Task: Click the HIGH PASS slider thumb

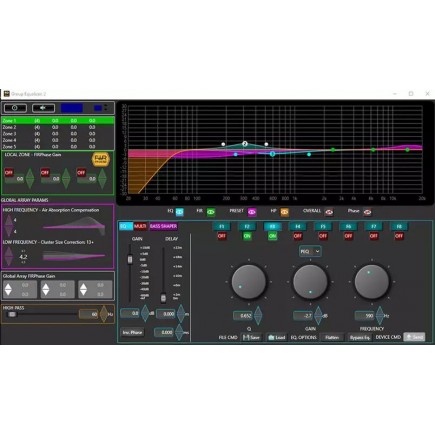Action: (12, 314)
